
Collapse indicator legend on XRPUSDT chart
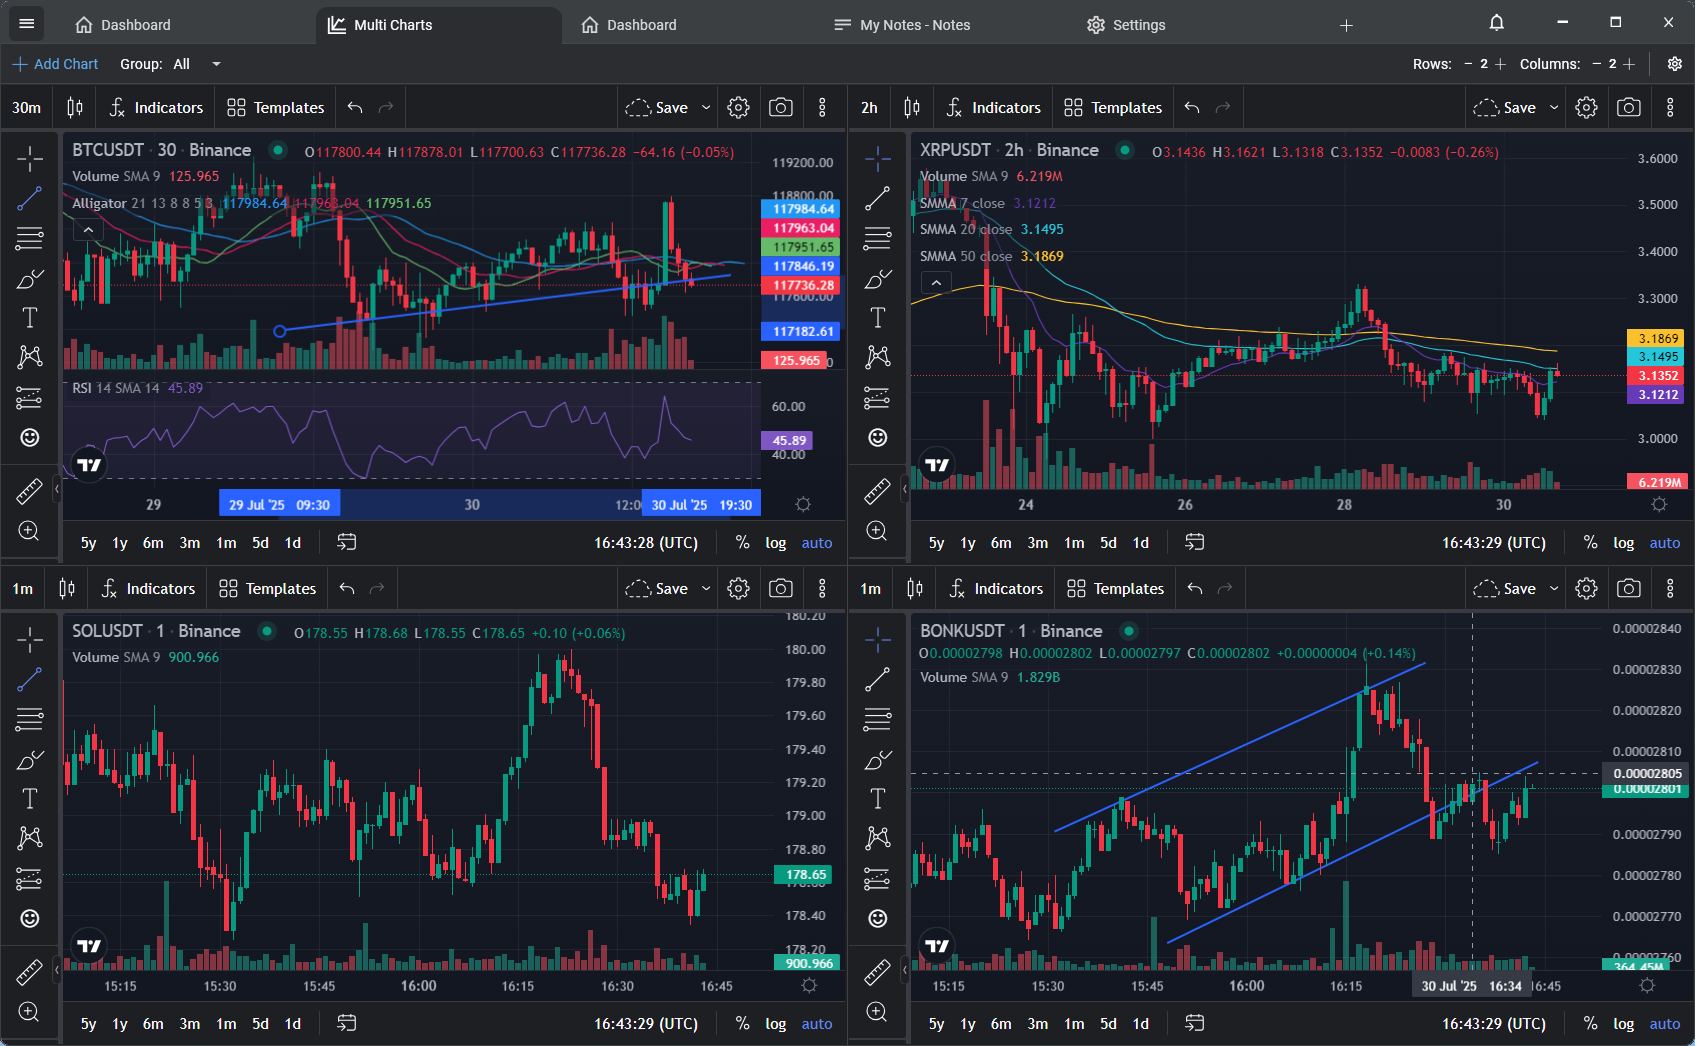[936, 283]
